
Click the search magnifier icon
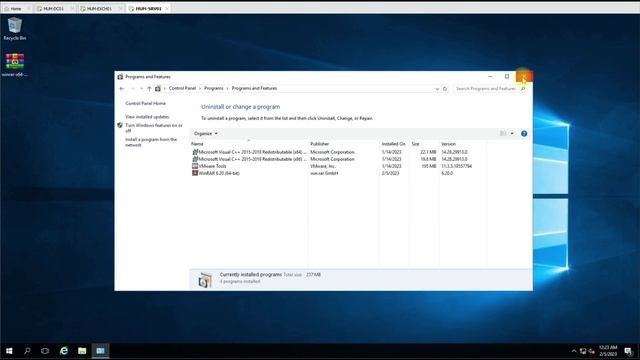pos(523,89)
